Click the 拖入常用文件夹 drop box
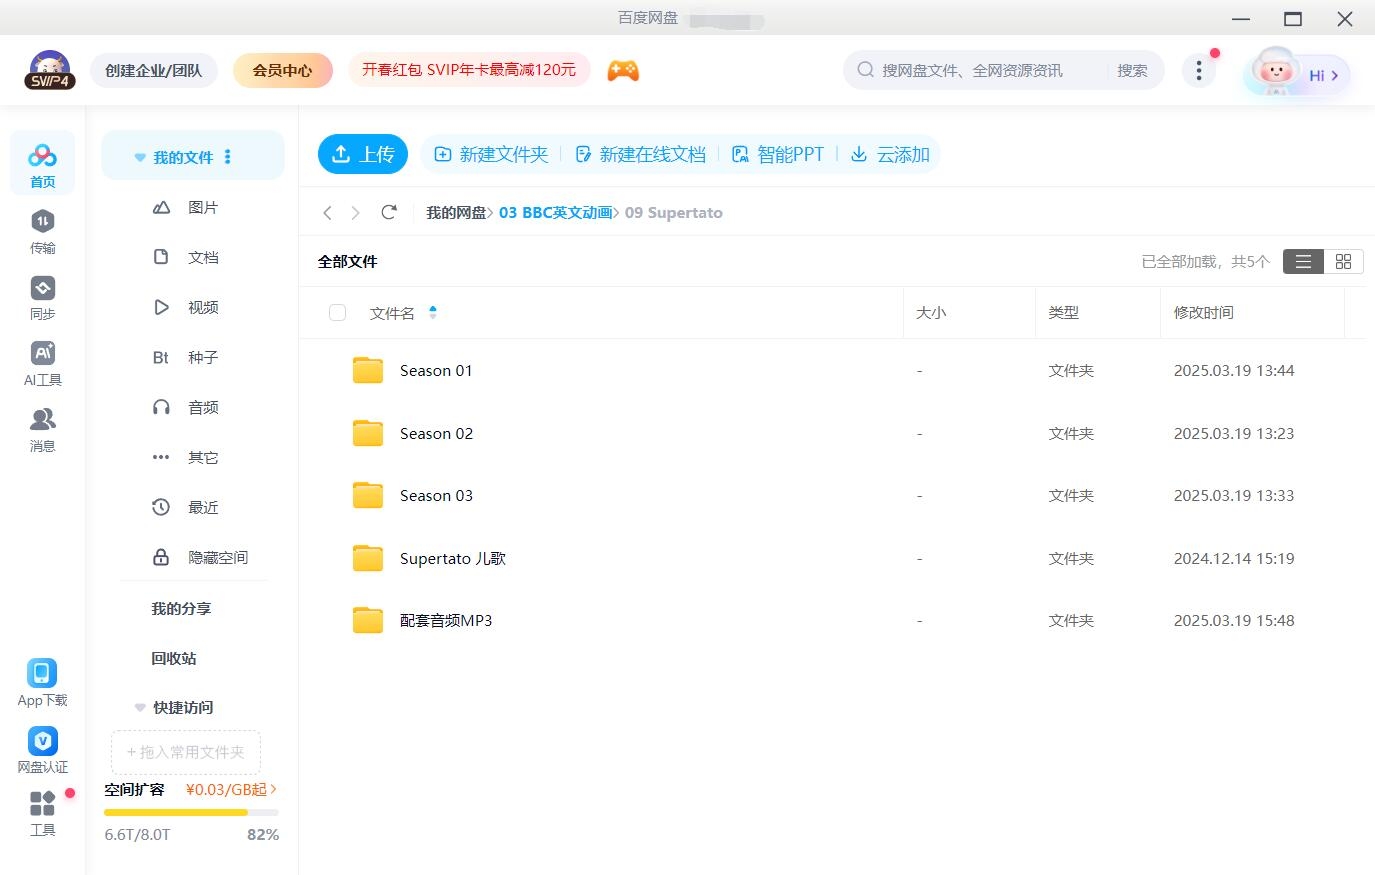Viewport: 1375px width, 875px height. (186, 752)
